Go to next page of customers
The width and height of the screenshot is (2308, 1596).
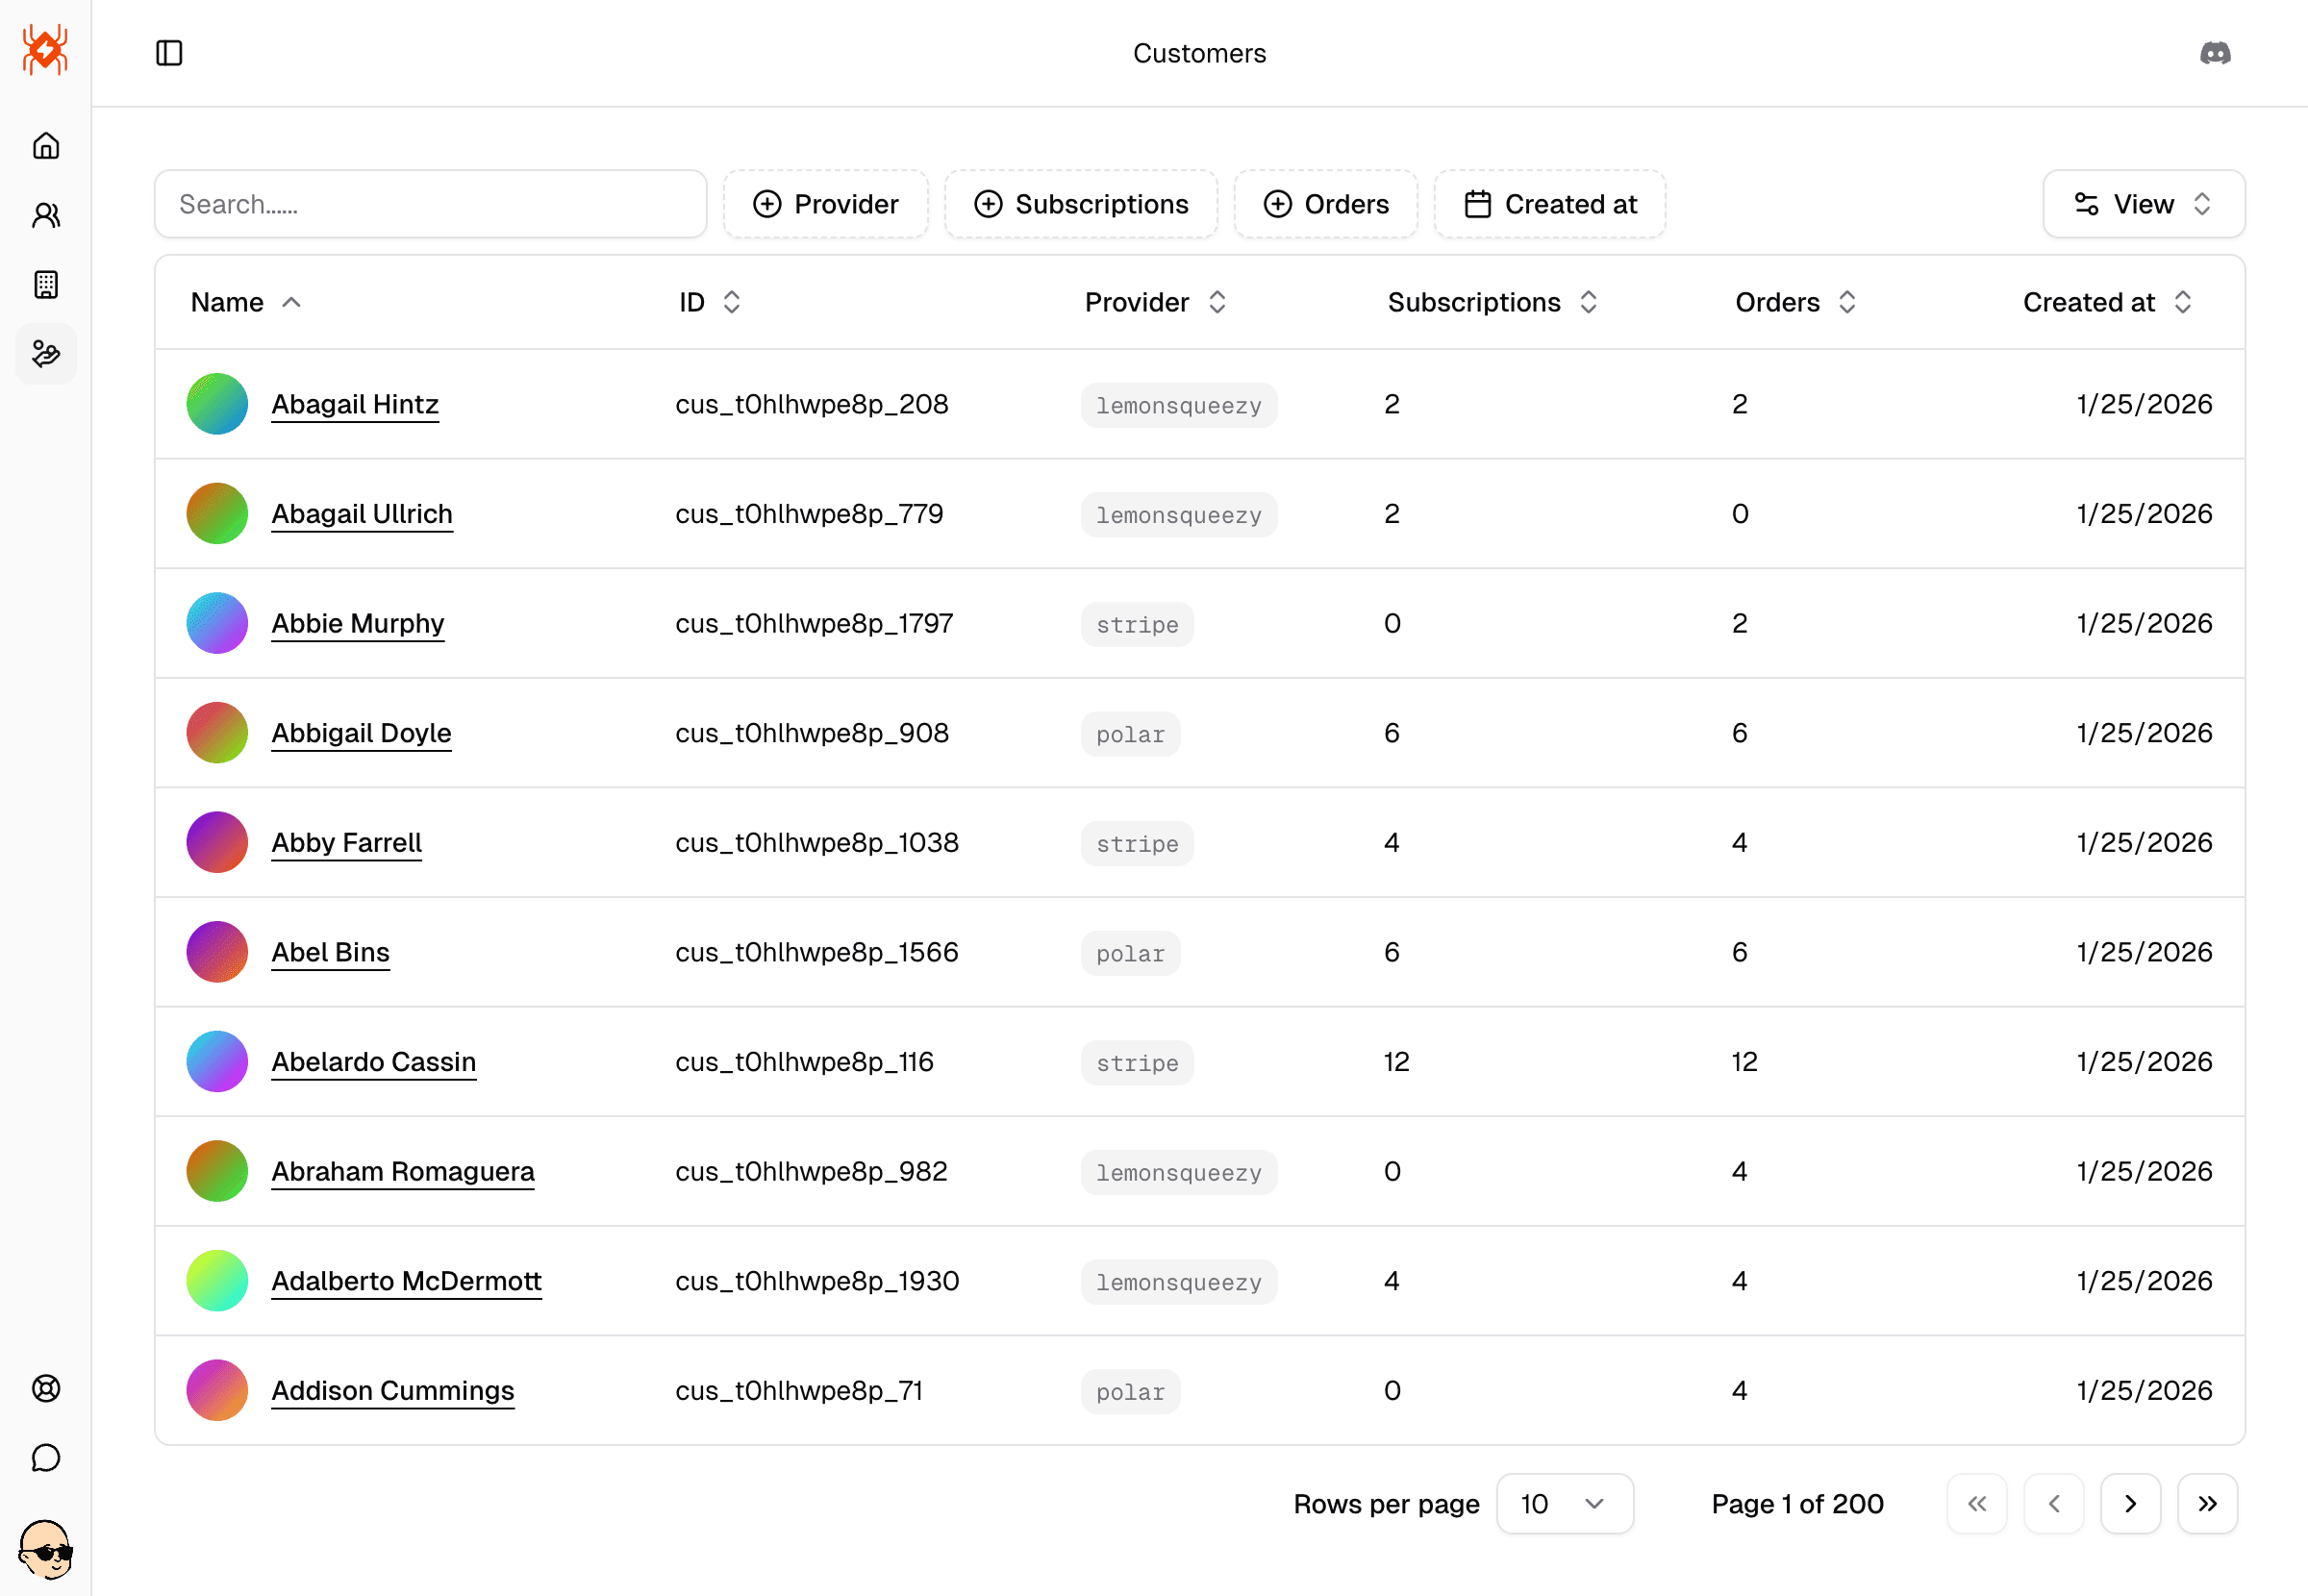2130,1504
